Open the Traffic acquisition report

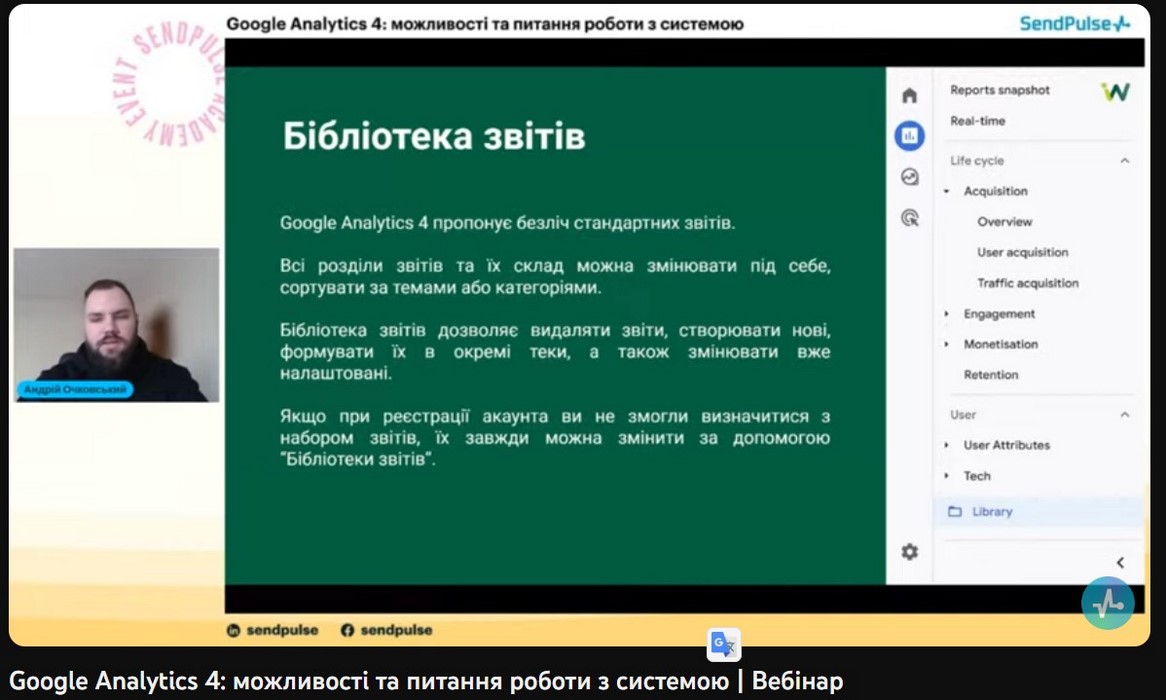coord(1028,284)
